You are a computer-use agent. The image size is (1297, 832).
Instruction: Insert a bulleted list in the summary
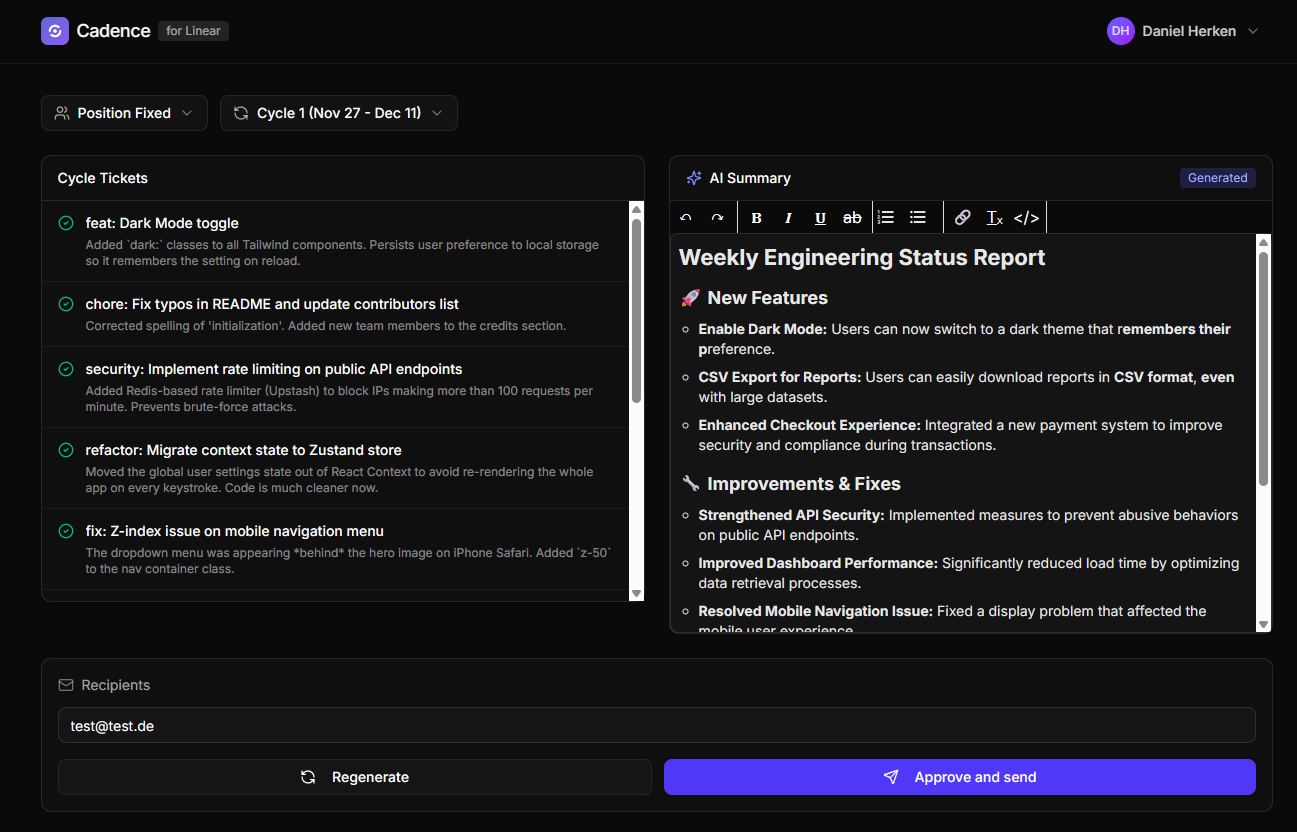pyautogui.click(x=918, y=217)
